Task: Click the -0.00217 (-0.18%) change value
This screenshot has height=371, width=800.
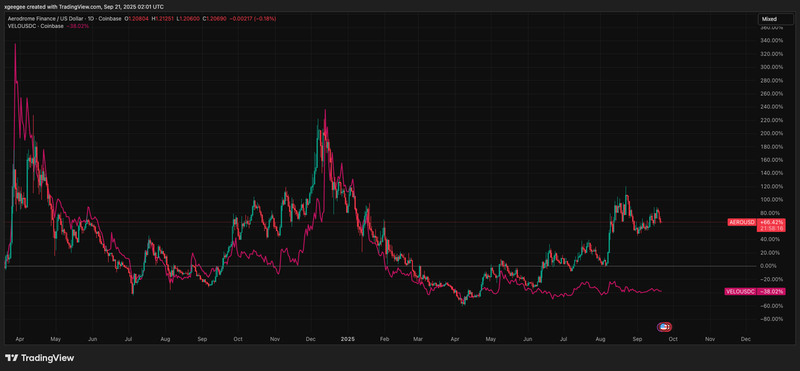Action: pos(254,19)
